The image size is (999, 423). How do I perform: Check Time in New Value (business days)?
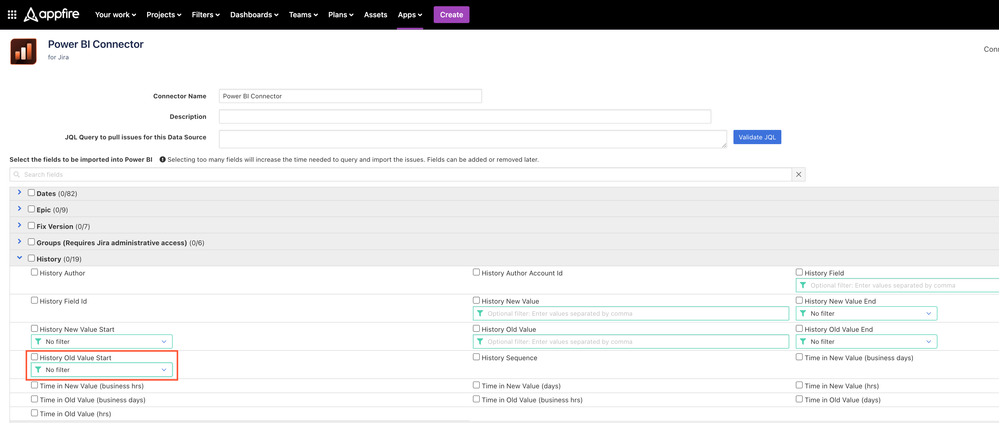click(800, 357)
